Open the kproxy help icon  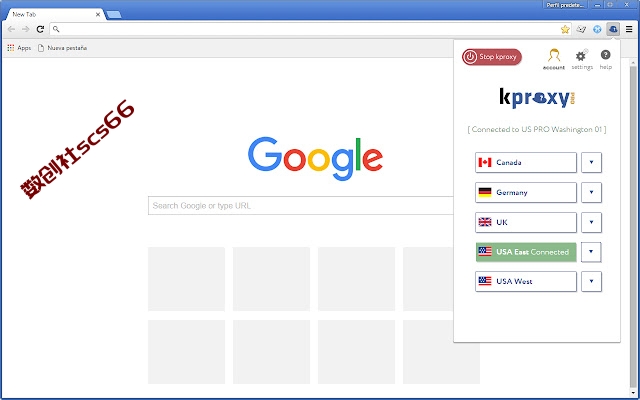pyautogui.click(x=606, y=59)
